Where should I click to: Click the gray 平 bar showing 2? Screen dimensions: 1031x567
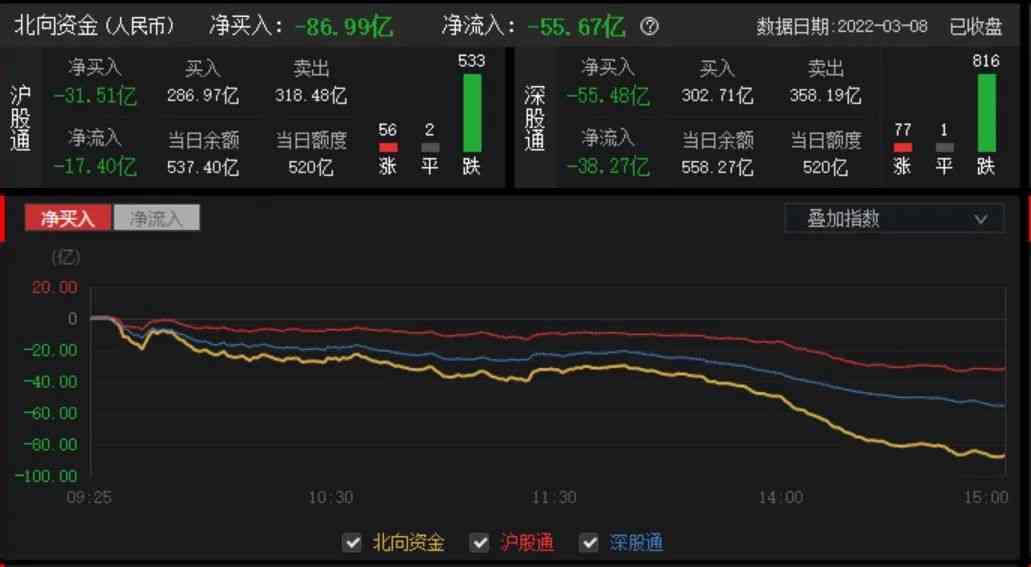click(430, 147)
